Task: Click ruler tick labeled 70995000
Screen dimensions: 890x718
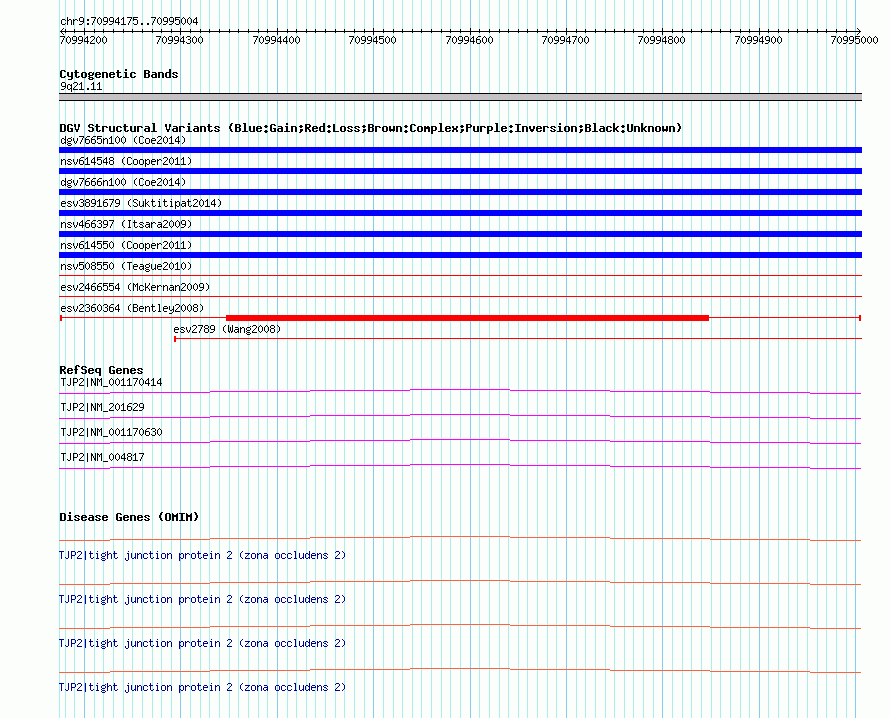Action: point(854,40)
